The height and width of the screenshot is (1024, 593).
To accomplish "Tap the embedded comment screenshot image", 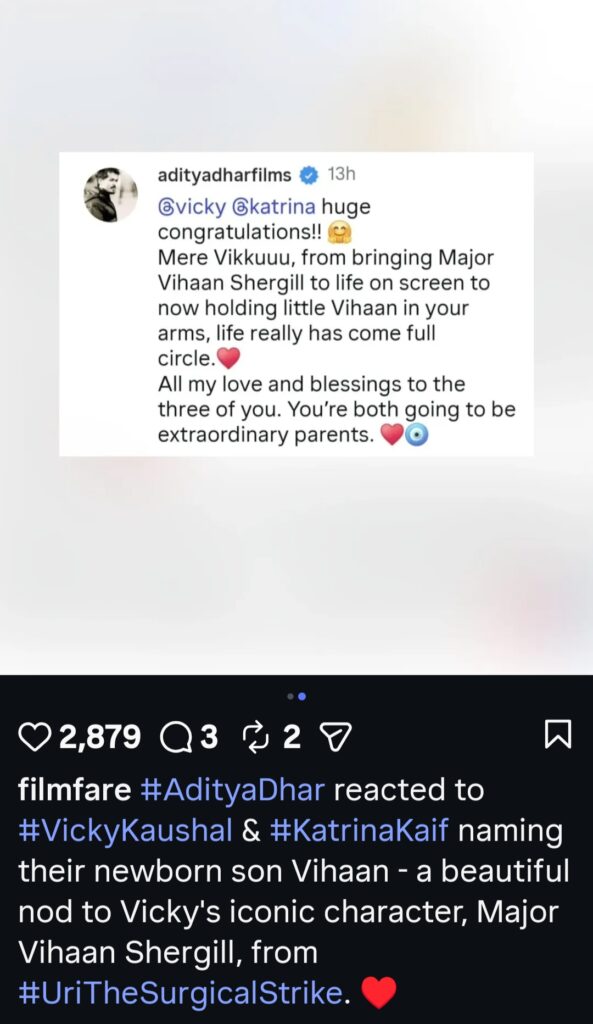I will pos(296,304).
